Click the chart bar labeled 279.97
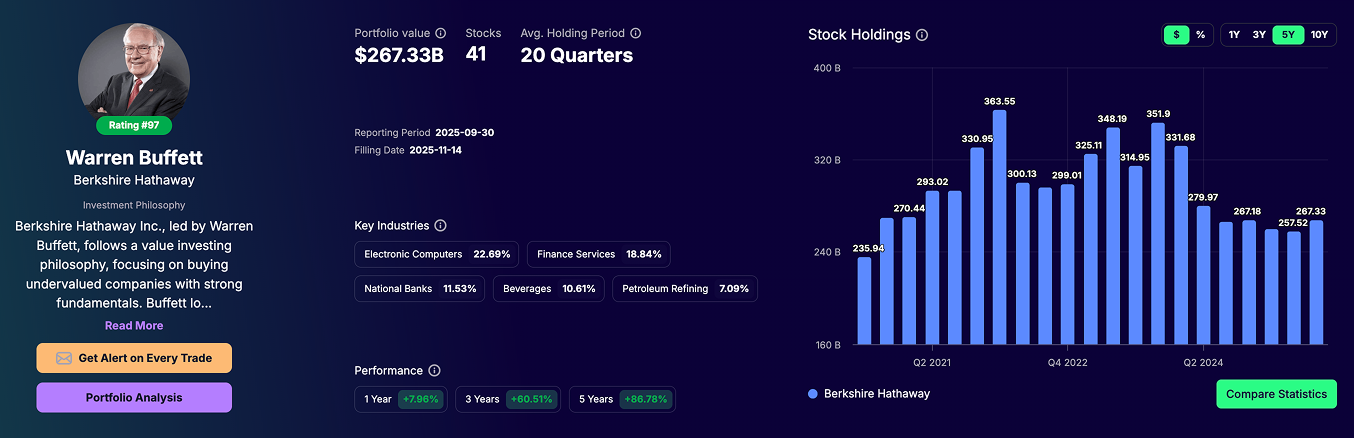 pos(1203,275)
